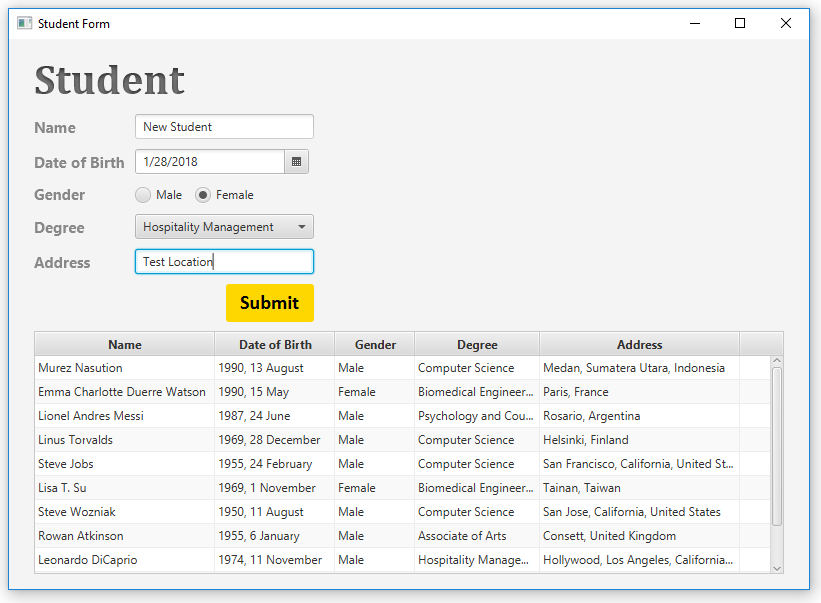Focus the Name input field
The image size is (821, 603).
tap(224, 127)
